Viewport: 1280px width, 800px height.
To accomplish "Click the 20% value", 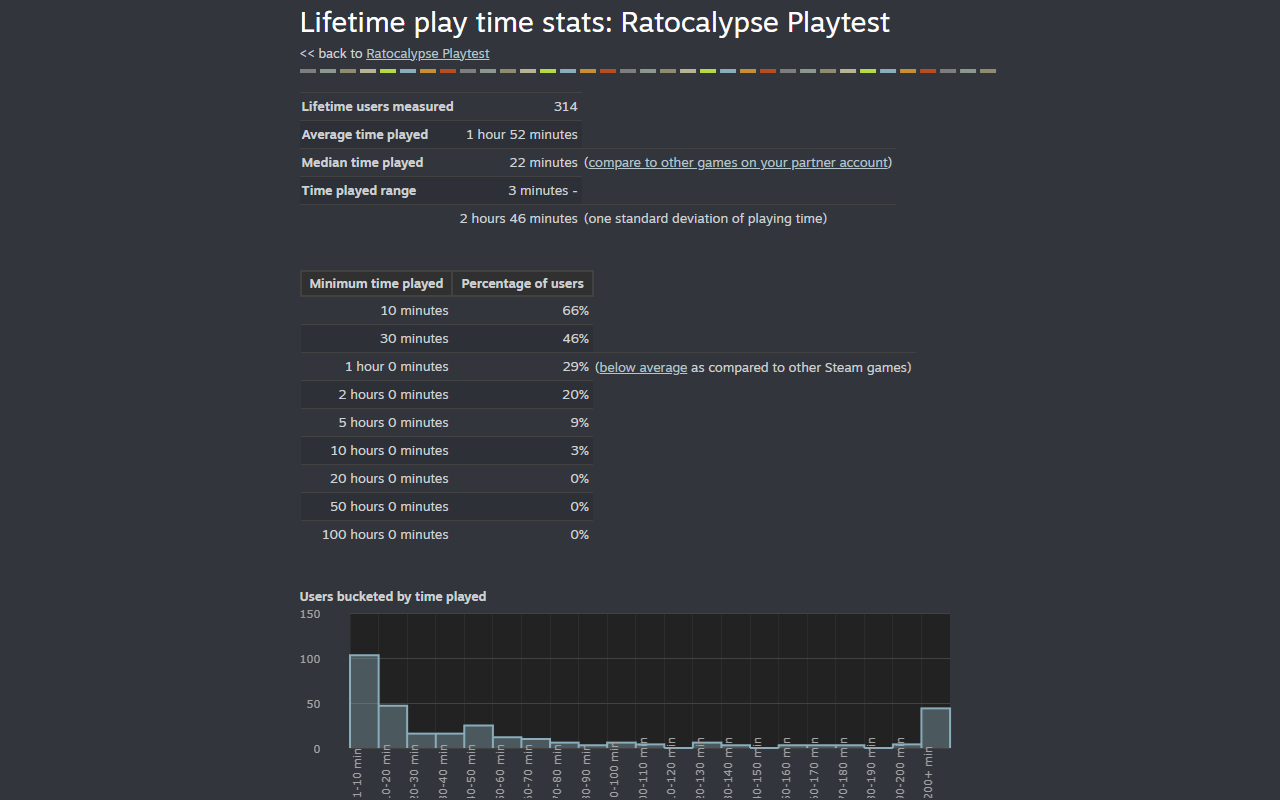I will coord(576,394).
